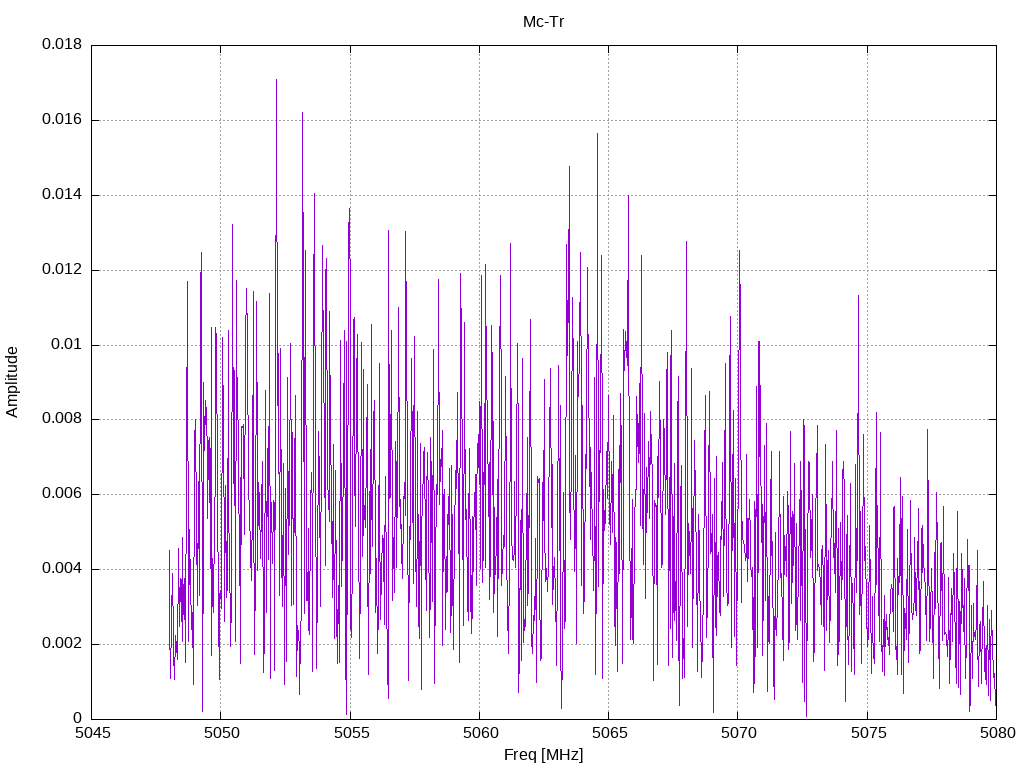Click the 0.016 y-axis tick label

click(x=62, y=119)
